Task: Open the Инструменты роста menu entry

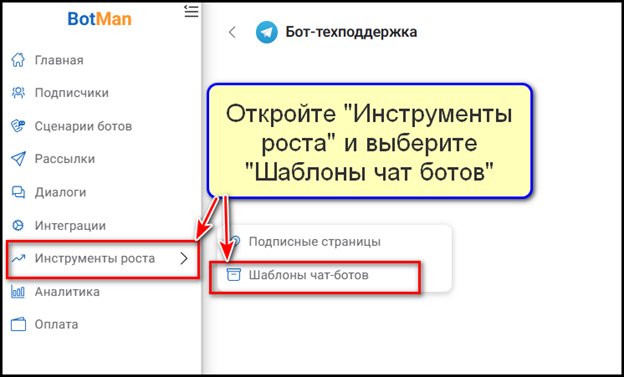Action: point(103,258)
